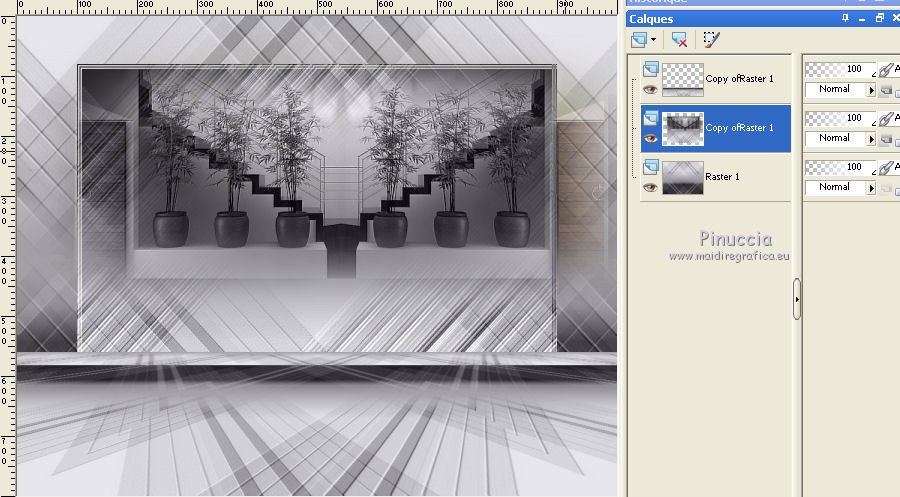Select the Raster 1 layer name
The height and width of the screenshot is (497, 900).
click(722, 177)
